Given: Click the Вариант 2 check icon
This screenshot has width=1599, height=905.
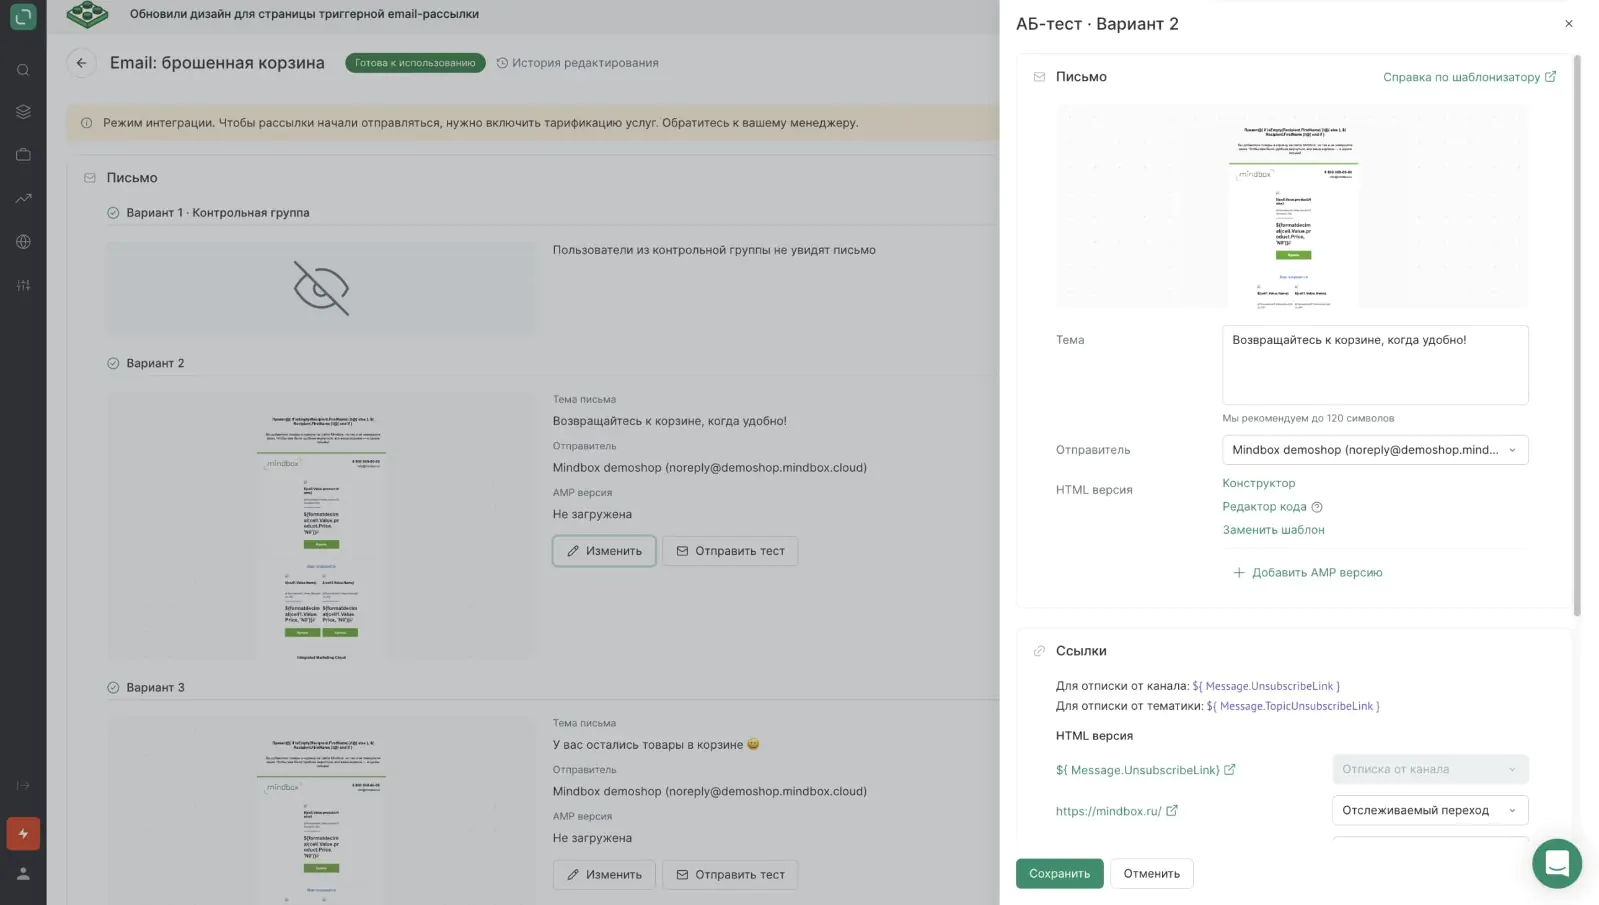Looking at the screenshot, I should 113,364.
